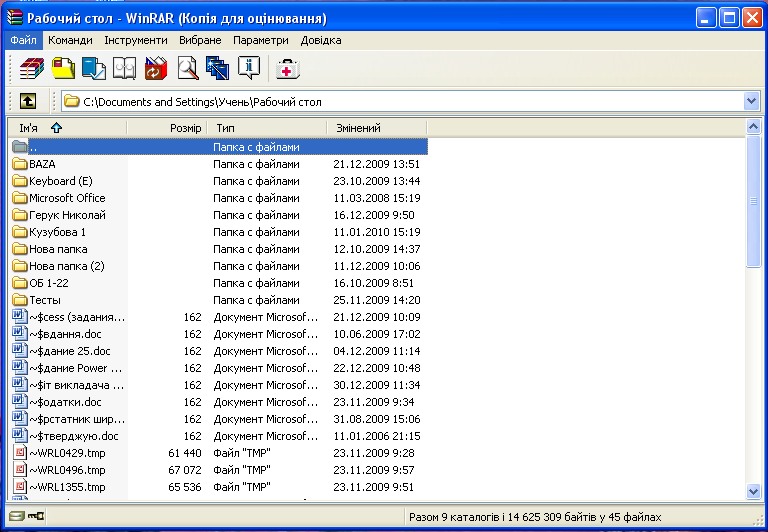Screen dimensions: 768x532
Task: Click the folder icon in address bar
Action: (x=72, y=101)
